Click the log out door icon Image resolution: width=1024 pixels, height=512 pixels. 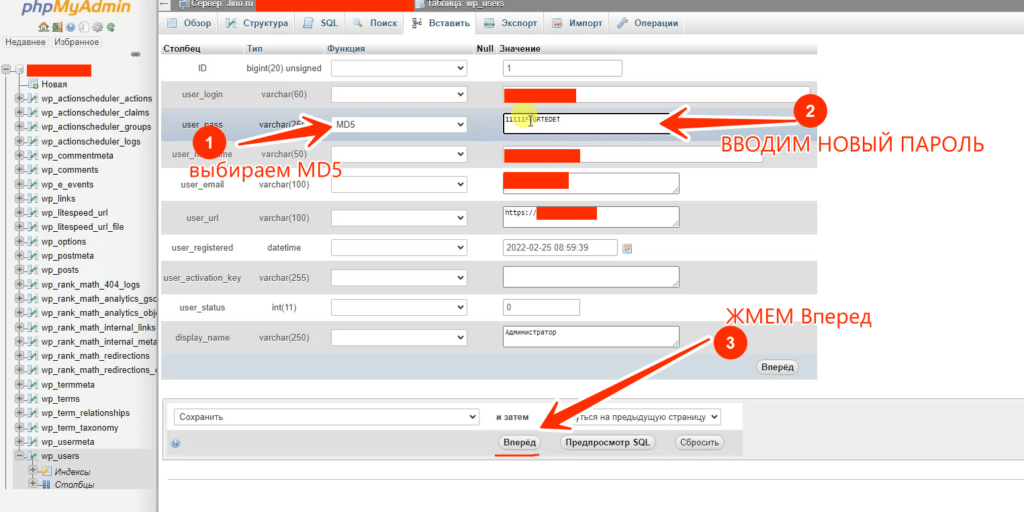pos(57,26)
